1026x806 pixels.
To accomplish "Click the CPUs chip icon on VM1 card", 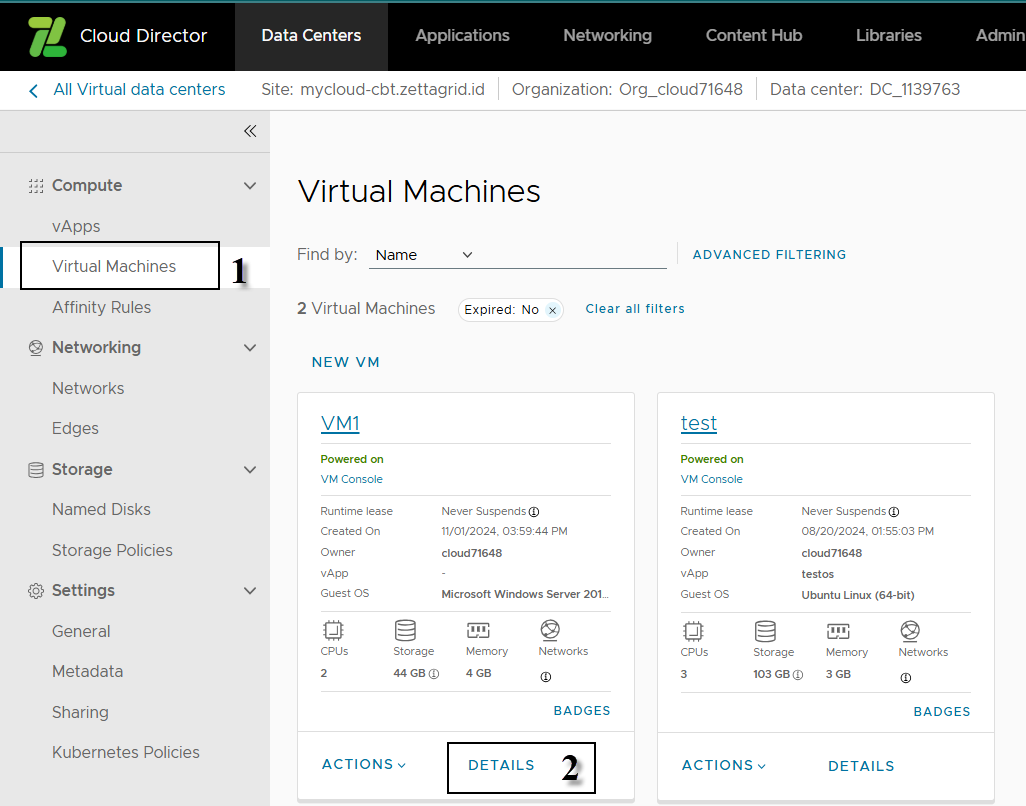I will point(333,630).
